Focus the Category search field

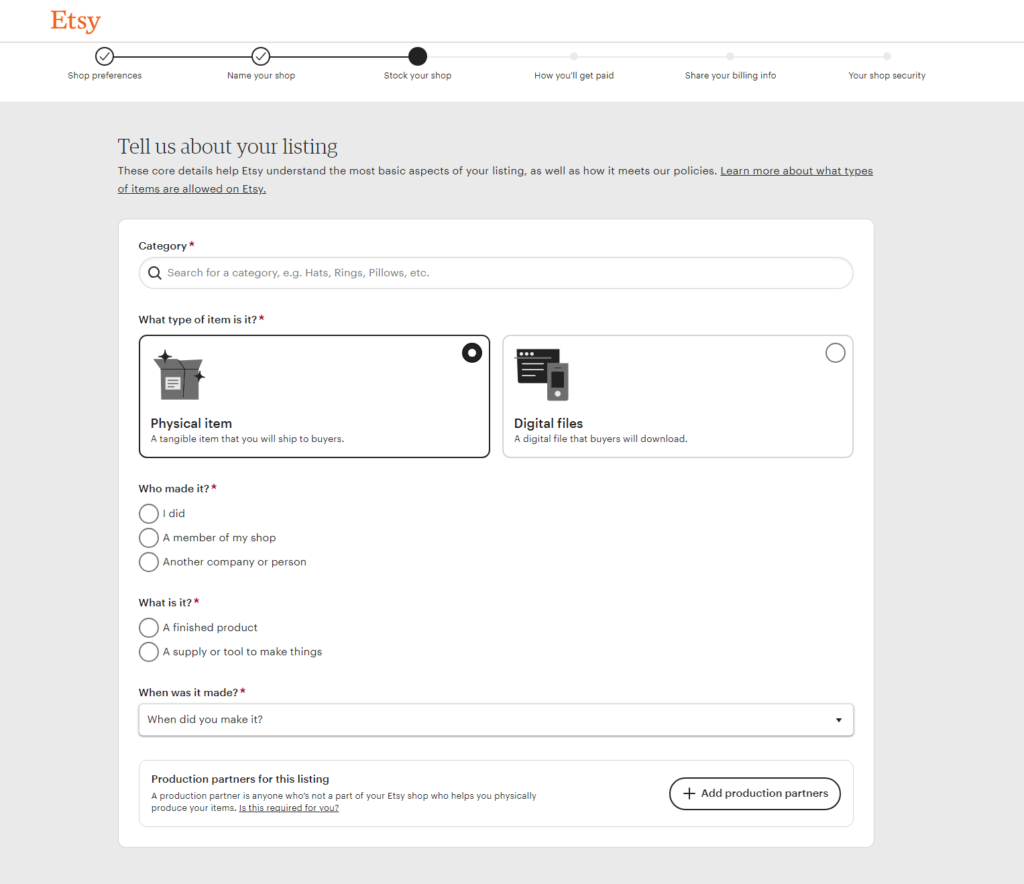496,273
